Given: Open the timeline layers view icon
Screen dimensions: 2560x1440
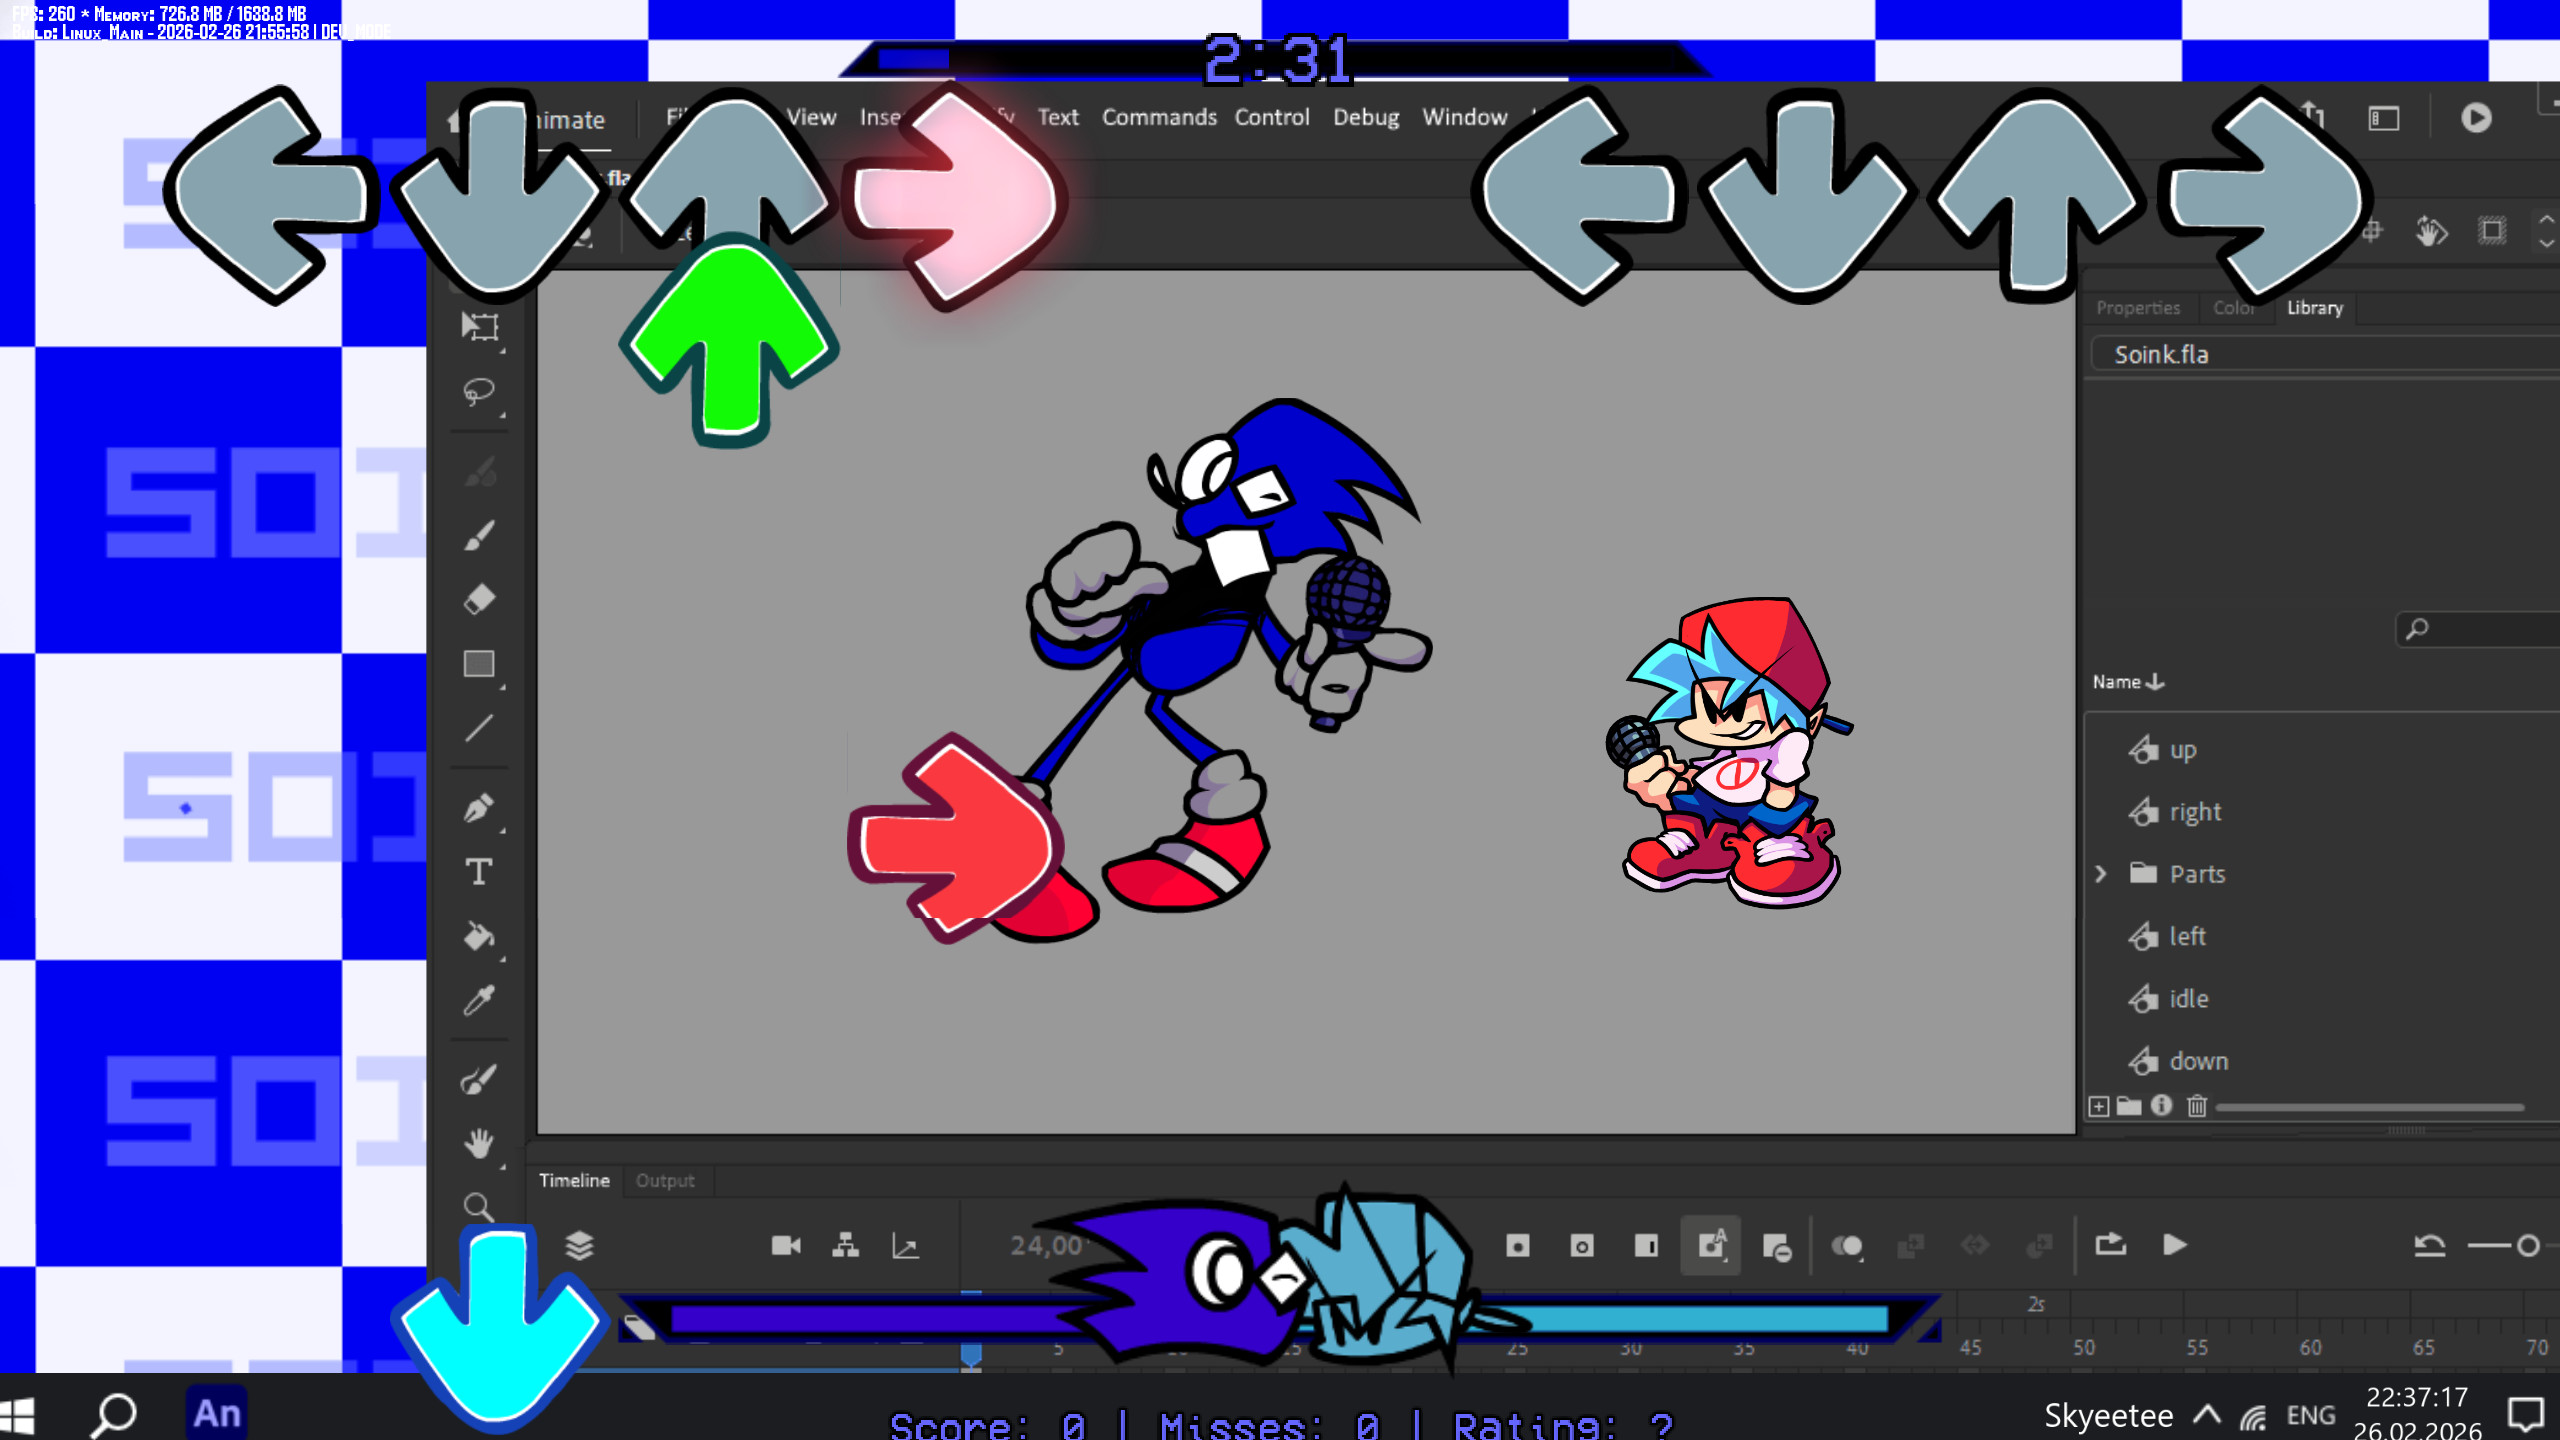Looking at the screenshot, I should [x=579, y=1246].
